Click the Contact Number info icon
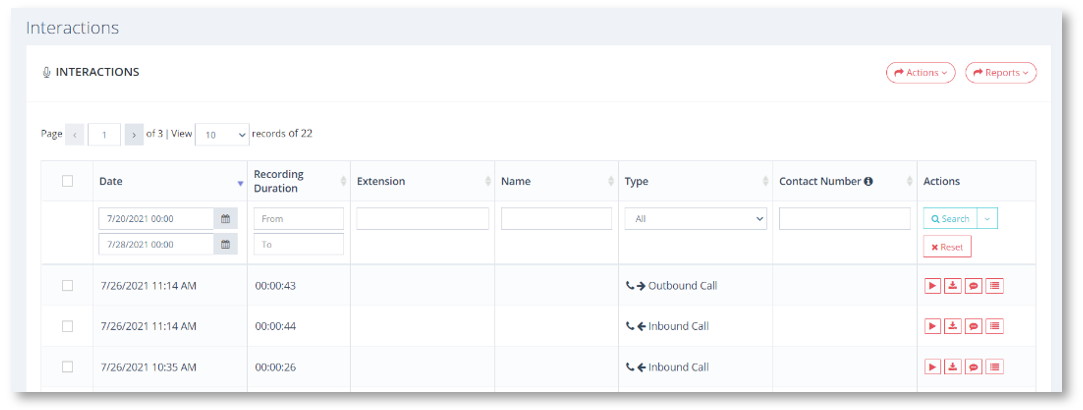This screenshot has height=410, width=1083. 868,182
